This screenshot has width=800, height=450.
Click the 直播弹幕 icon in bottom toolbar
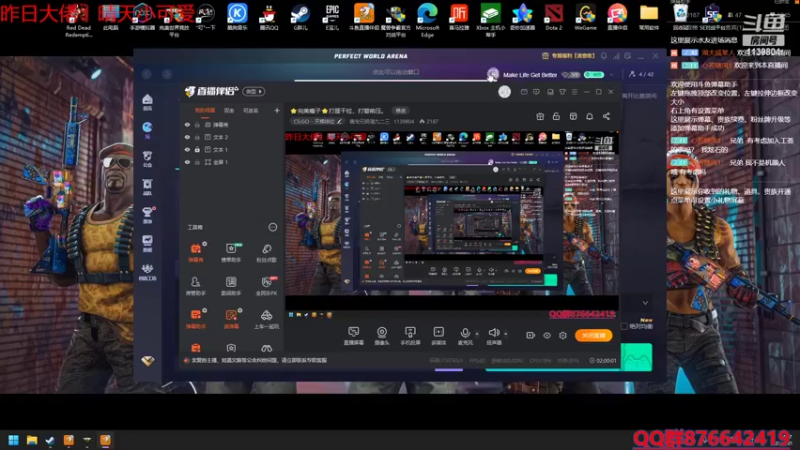pos(354,336)
